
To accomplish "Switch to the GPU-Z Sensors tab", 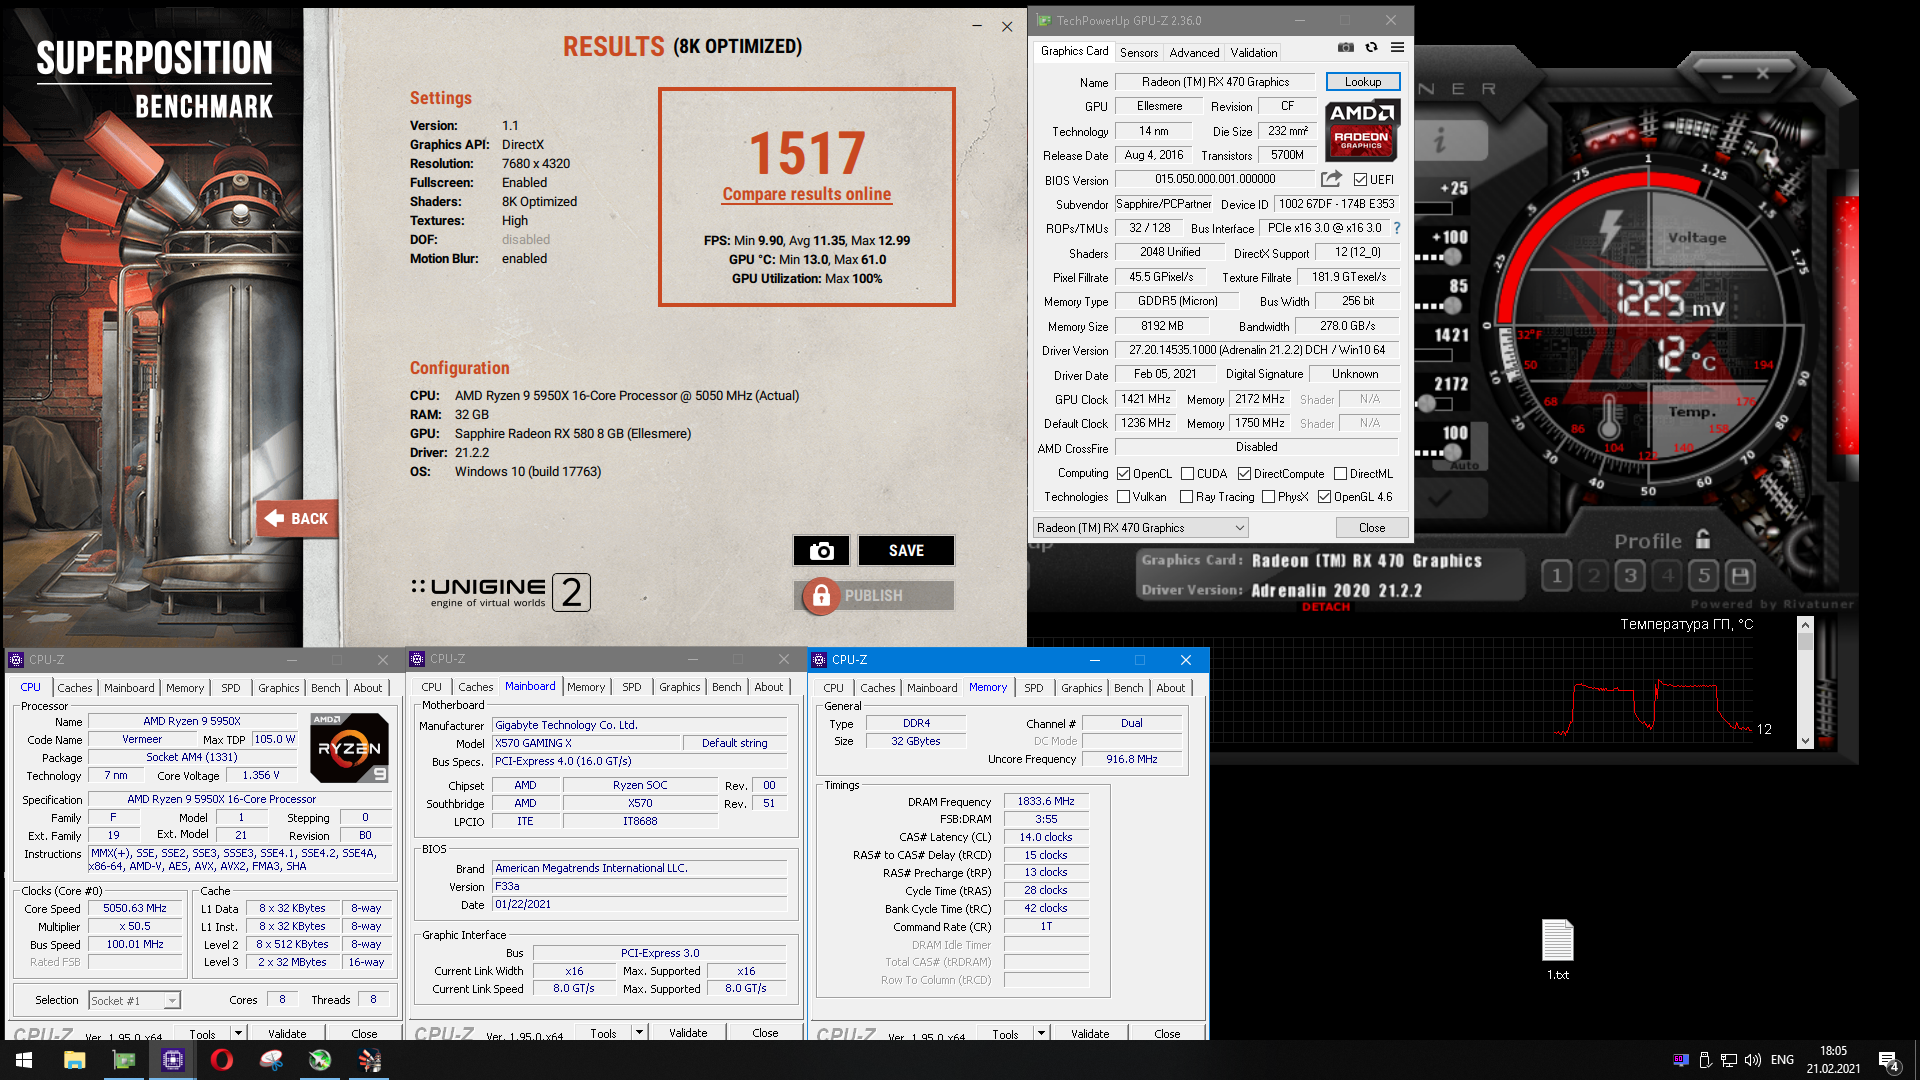I will [x=1139, y=53].
